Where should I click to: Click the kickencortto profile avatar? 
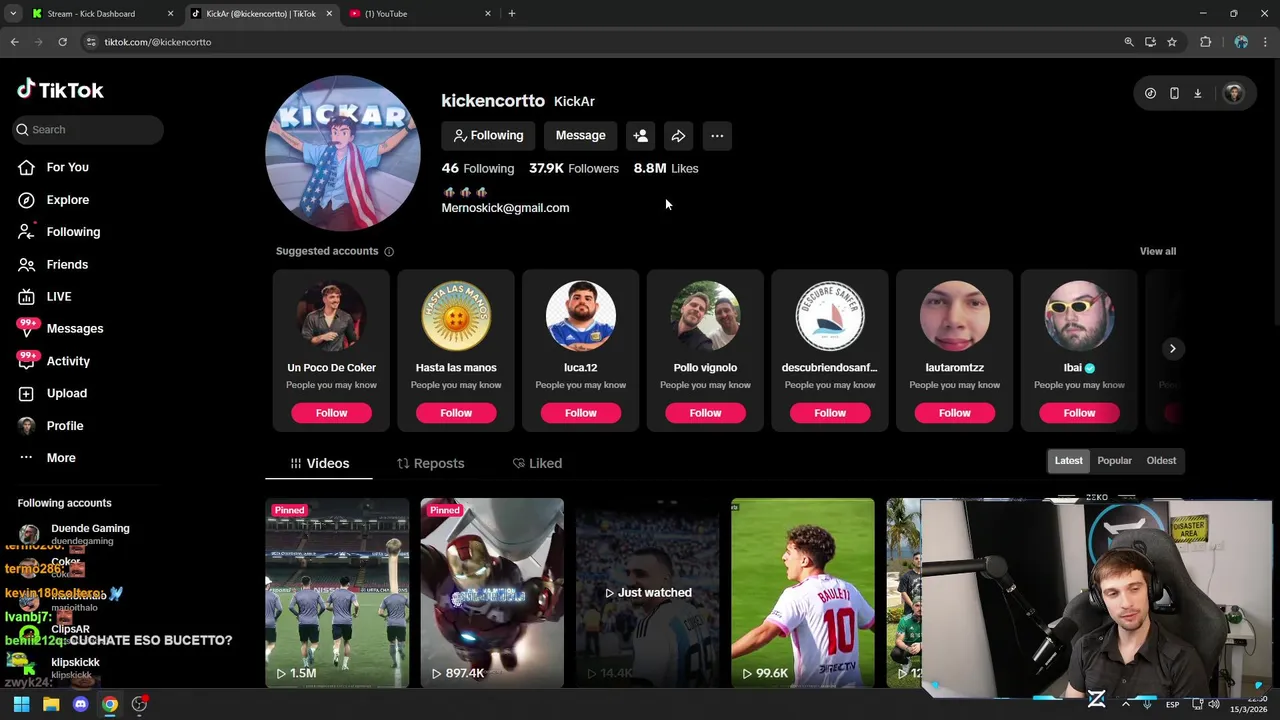pyautogui.click(x=343, y=153)
